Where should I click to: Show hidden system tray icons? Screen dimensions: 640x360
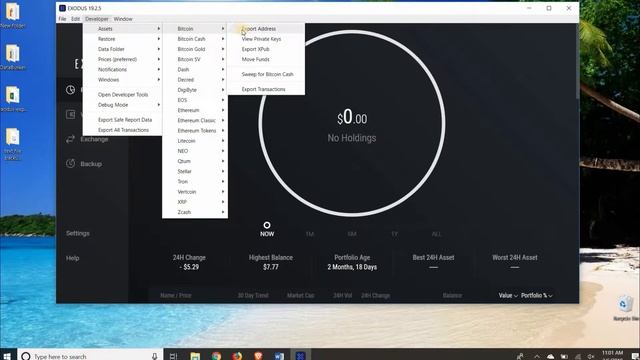tap(537, 356)
